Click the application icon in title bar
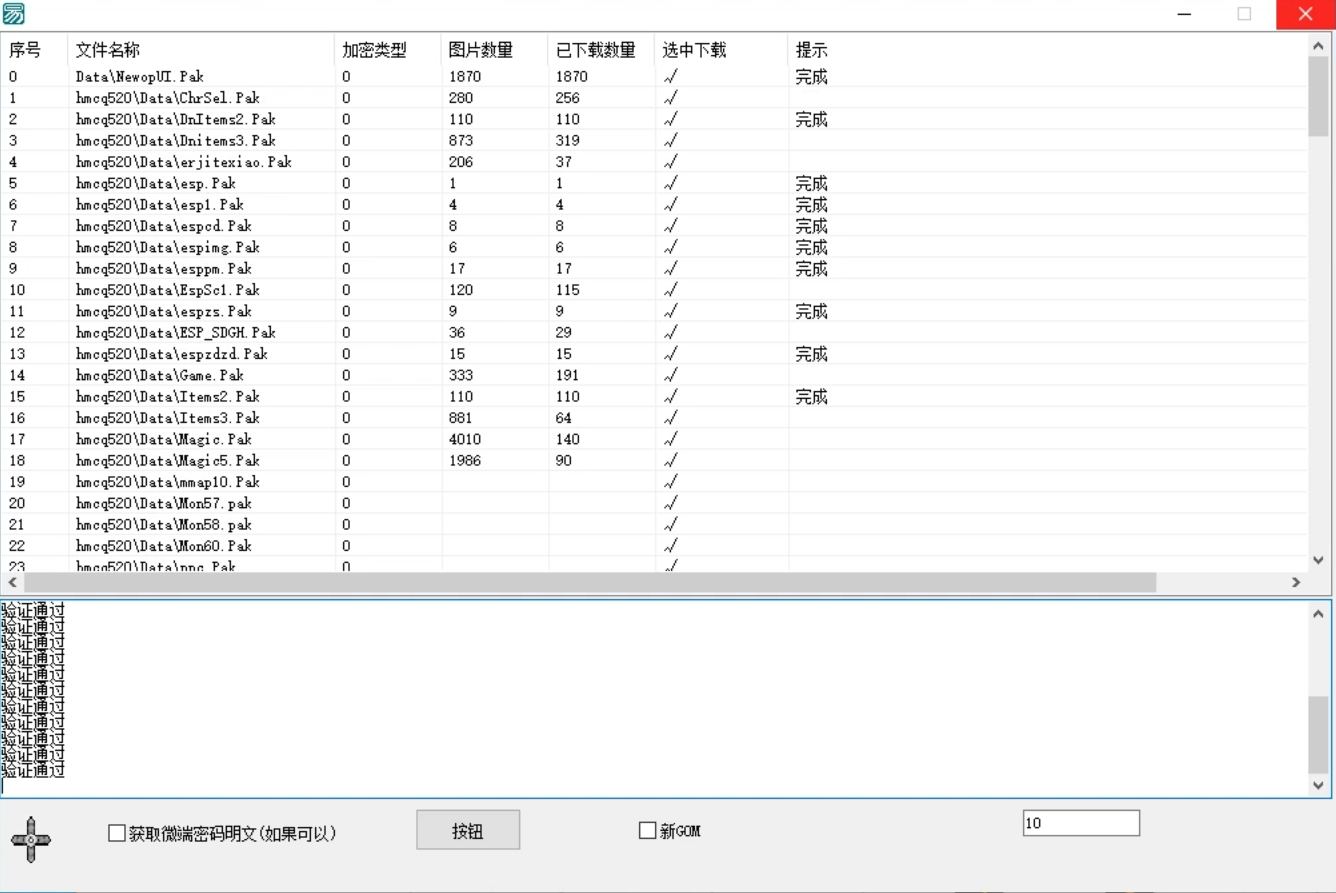The height and width of the screenshot is (893, 1336). [x=14, y=14]
